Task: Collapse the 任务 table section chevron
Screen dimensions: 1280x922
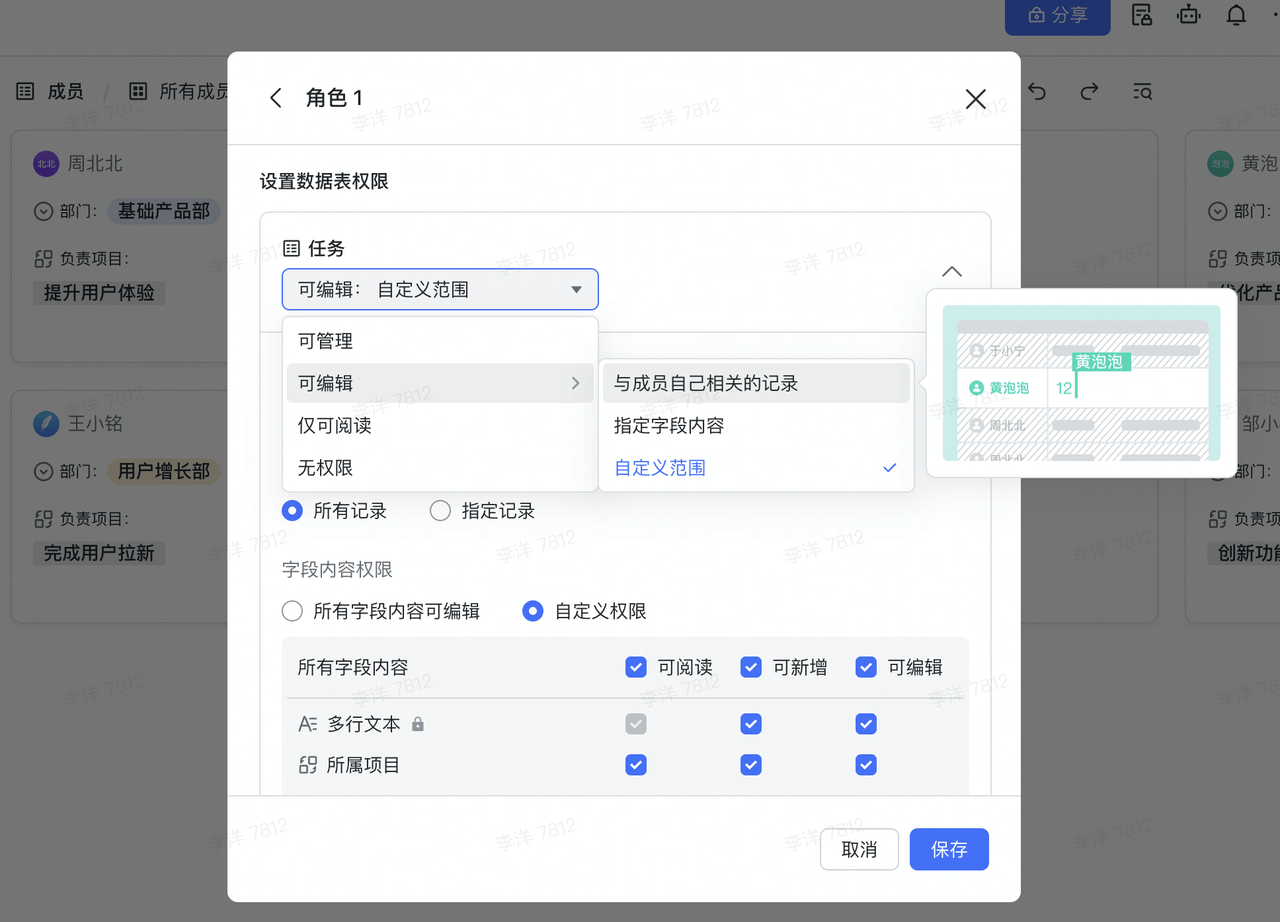Action: coord(952,272)
